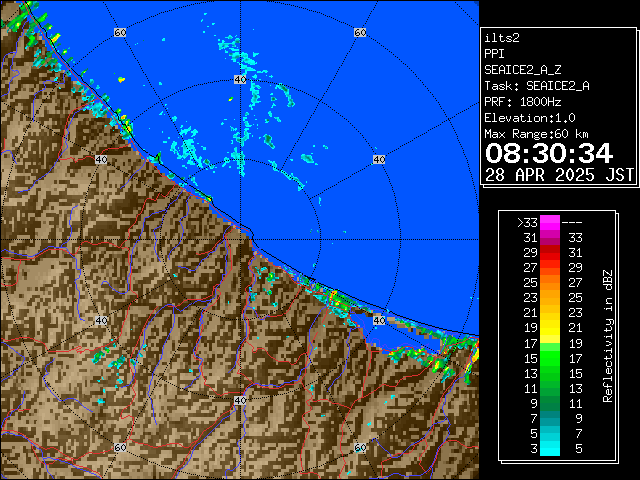Click the "Max Range:60 km" text
Viewport: 640px width, 480px height.
pyautogui.click(x=536, y=134)
